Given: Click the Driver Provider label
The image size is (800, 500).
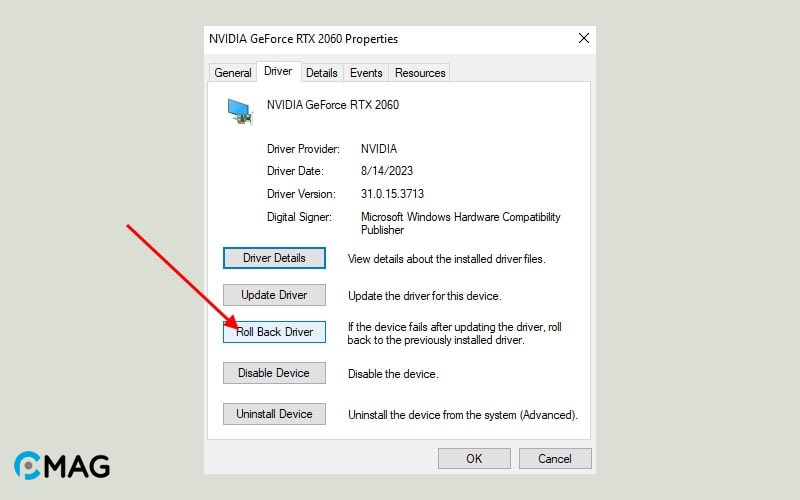Looking at the screenshot, I should point(303,149).
